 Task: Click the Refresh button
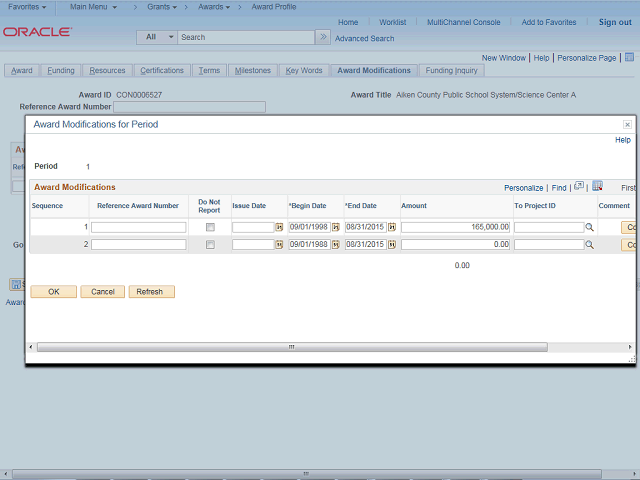coord(151,292)
